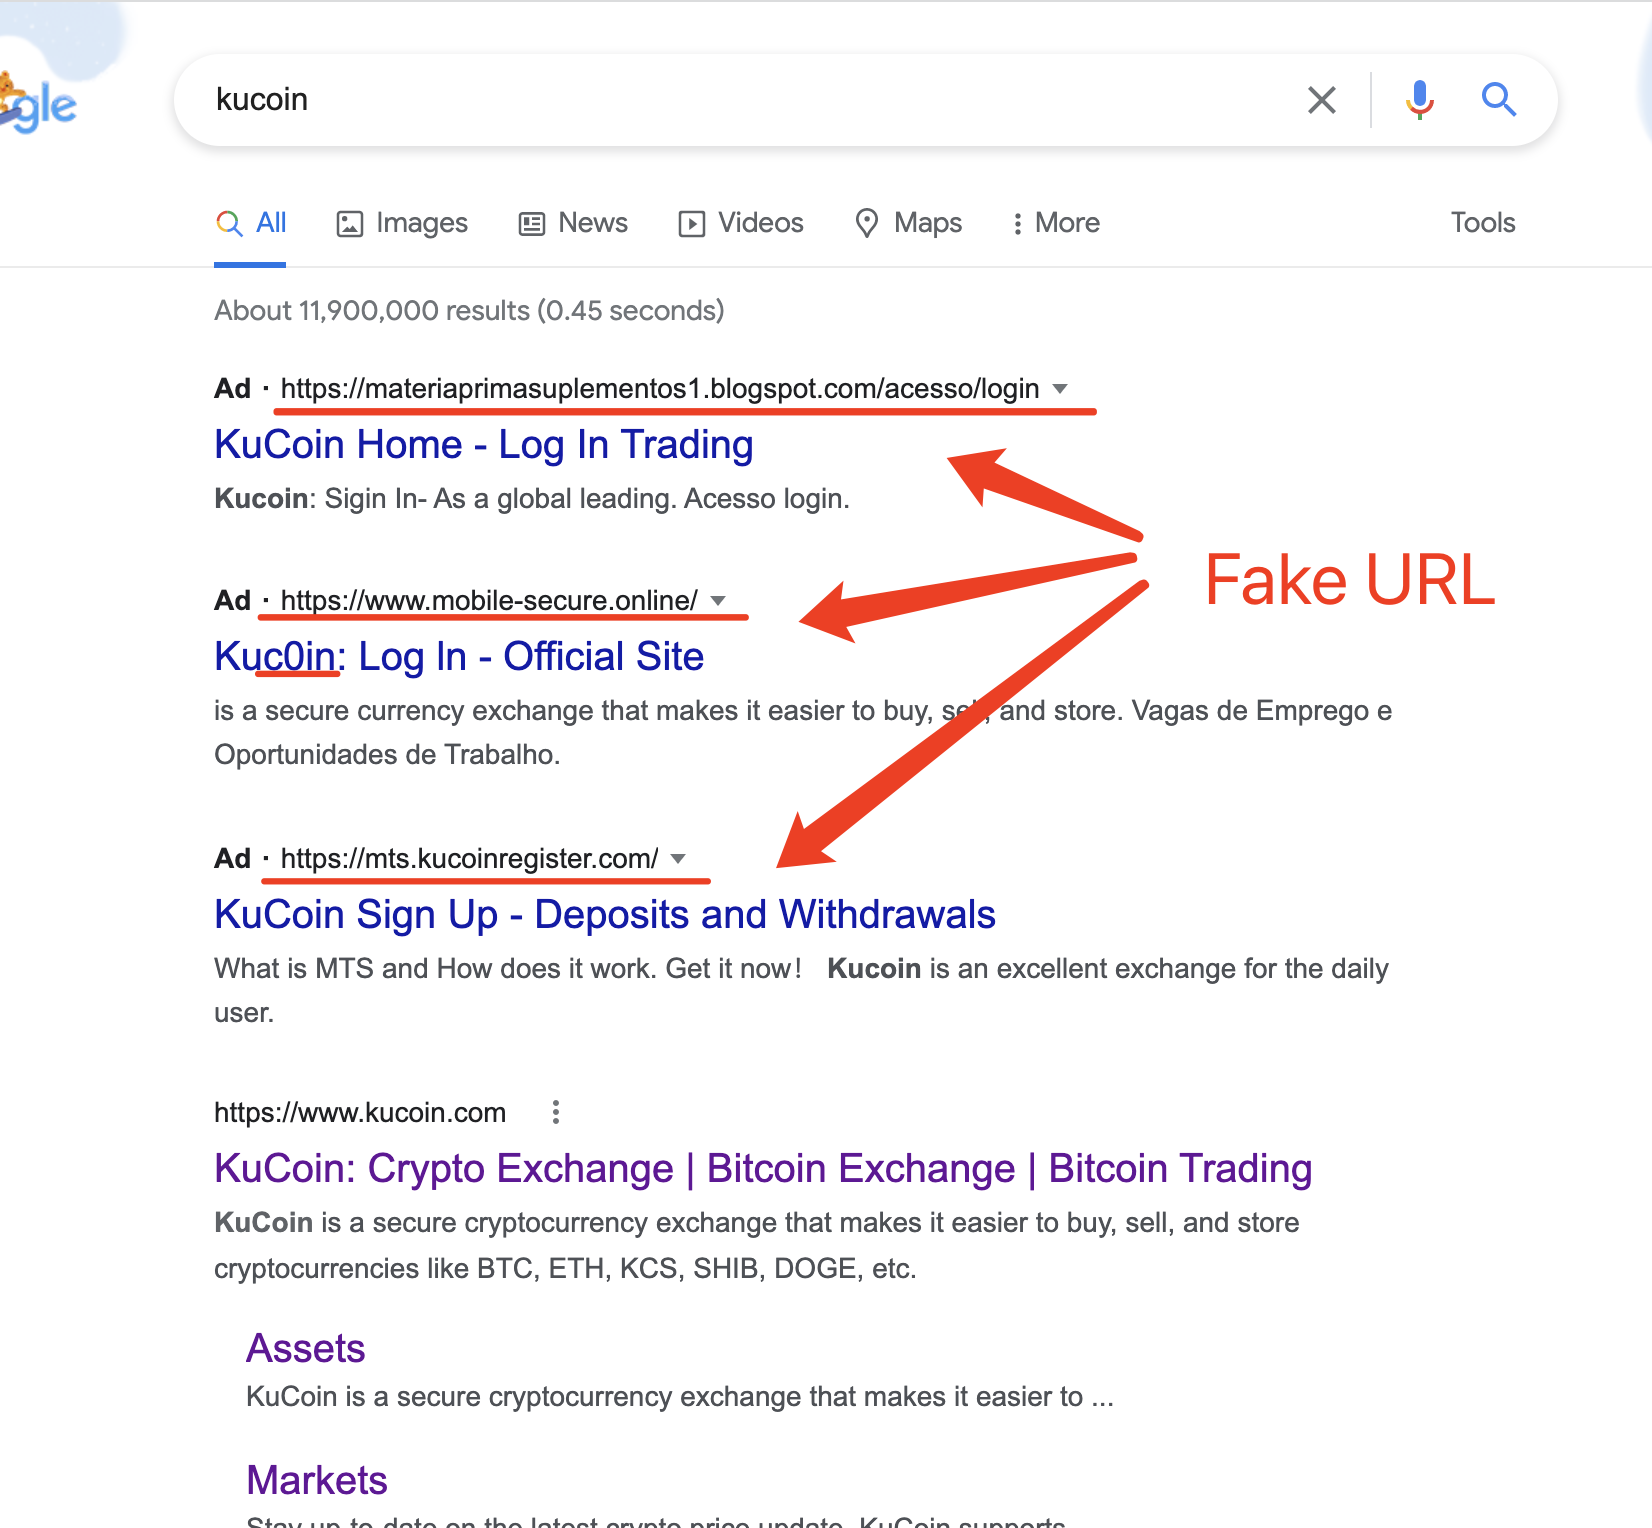Open the Tools menu
1652x1528 pixels.
coord(1483,223)
